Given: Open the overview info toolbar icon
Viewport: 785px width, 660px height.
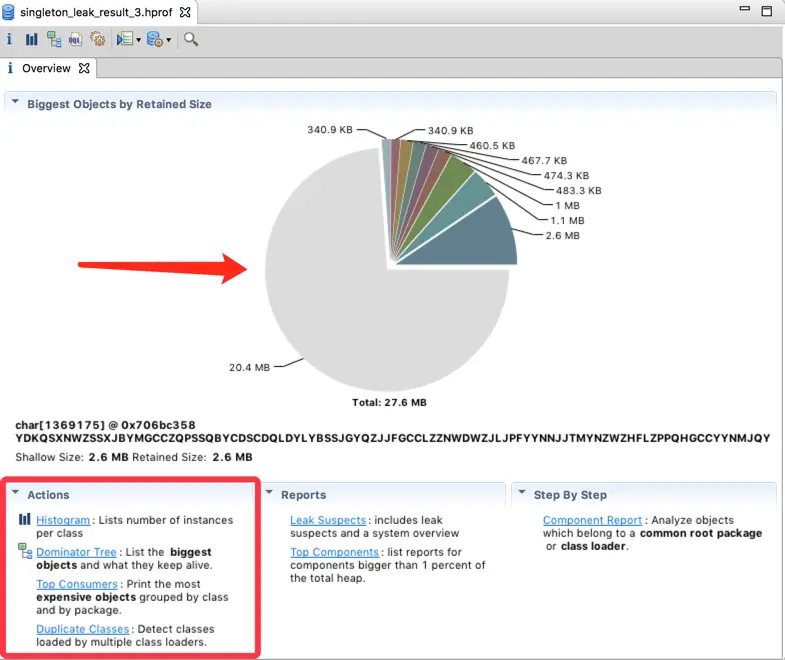Looking at the screenshot, I should (9, 39).
